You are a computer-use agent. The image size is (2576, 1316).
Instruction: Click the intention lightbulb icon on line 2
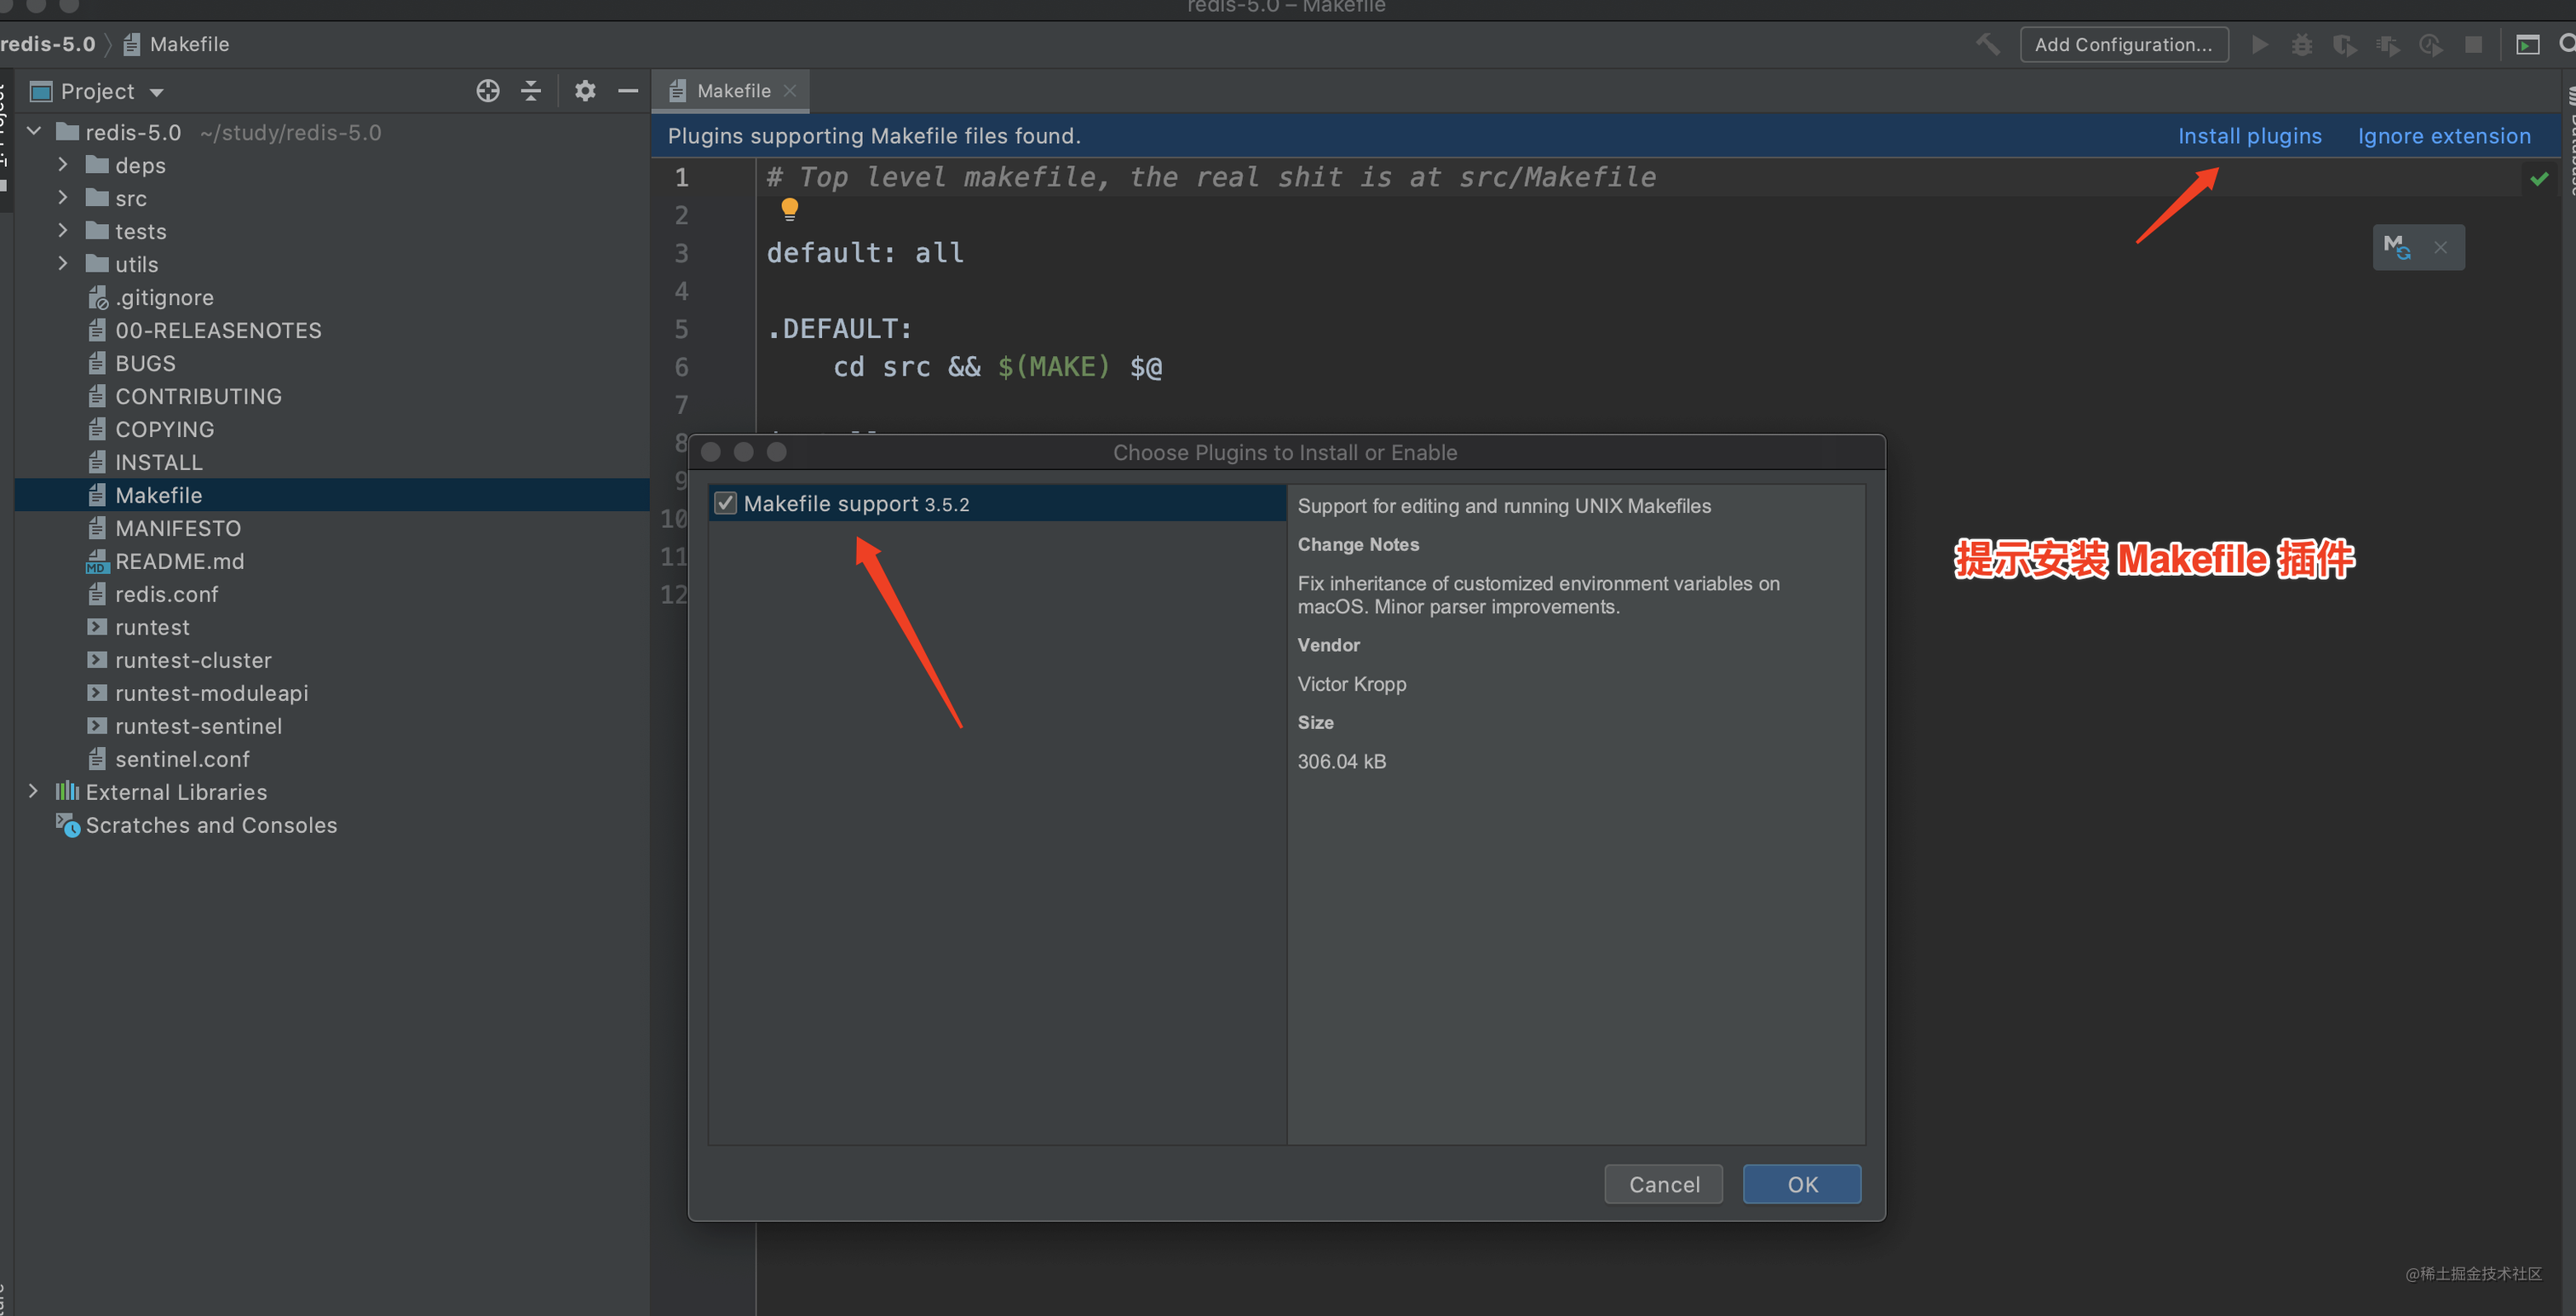pyautogui.click(x=789, y=209)
